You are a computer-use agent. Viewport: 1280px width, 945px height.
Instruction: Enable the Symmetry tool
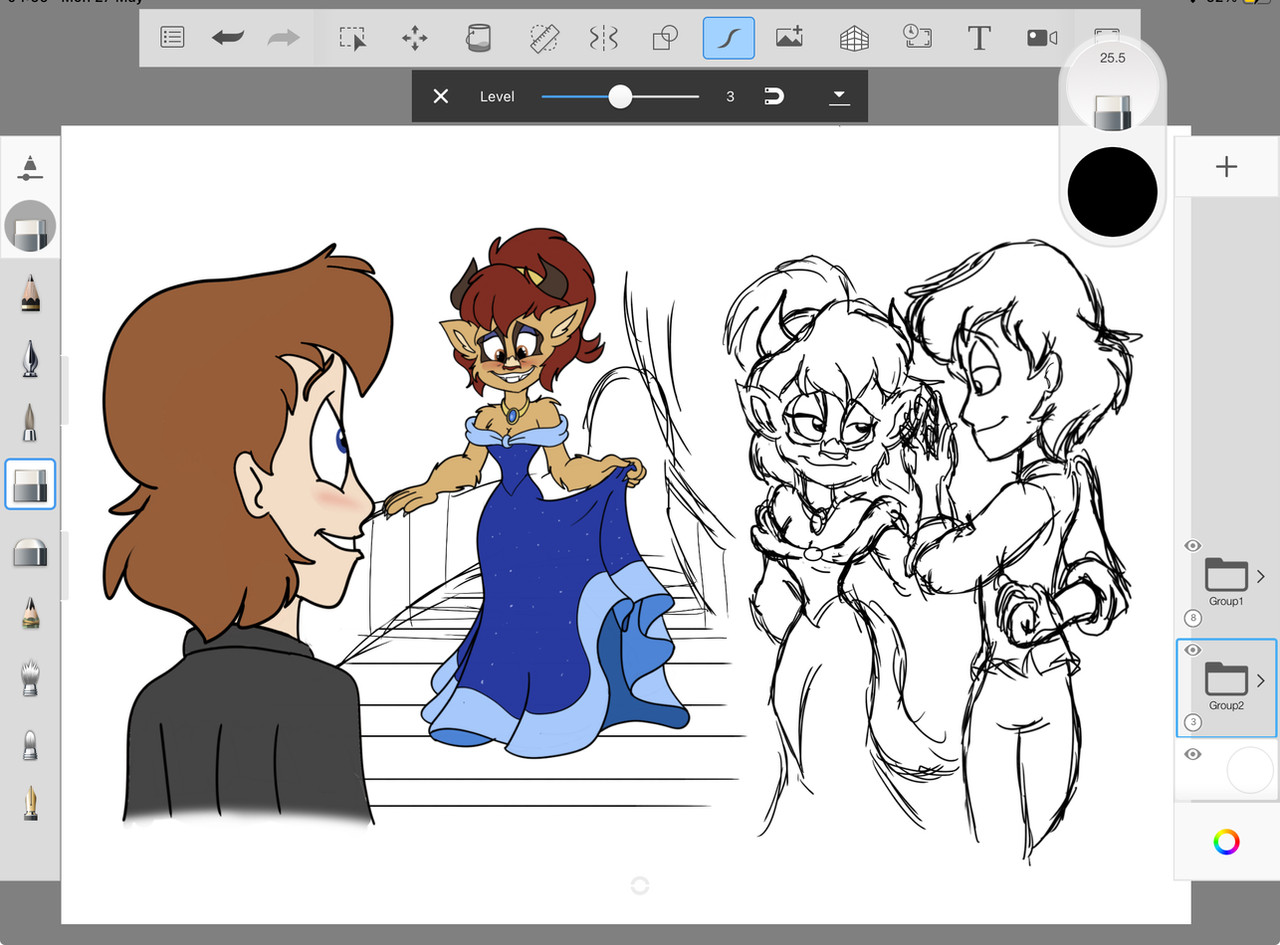pos(604,38)
